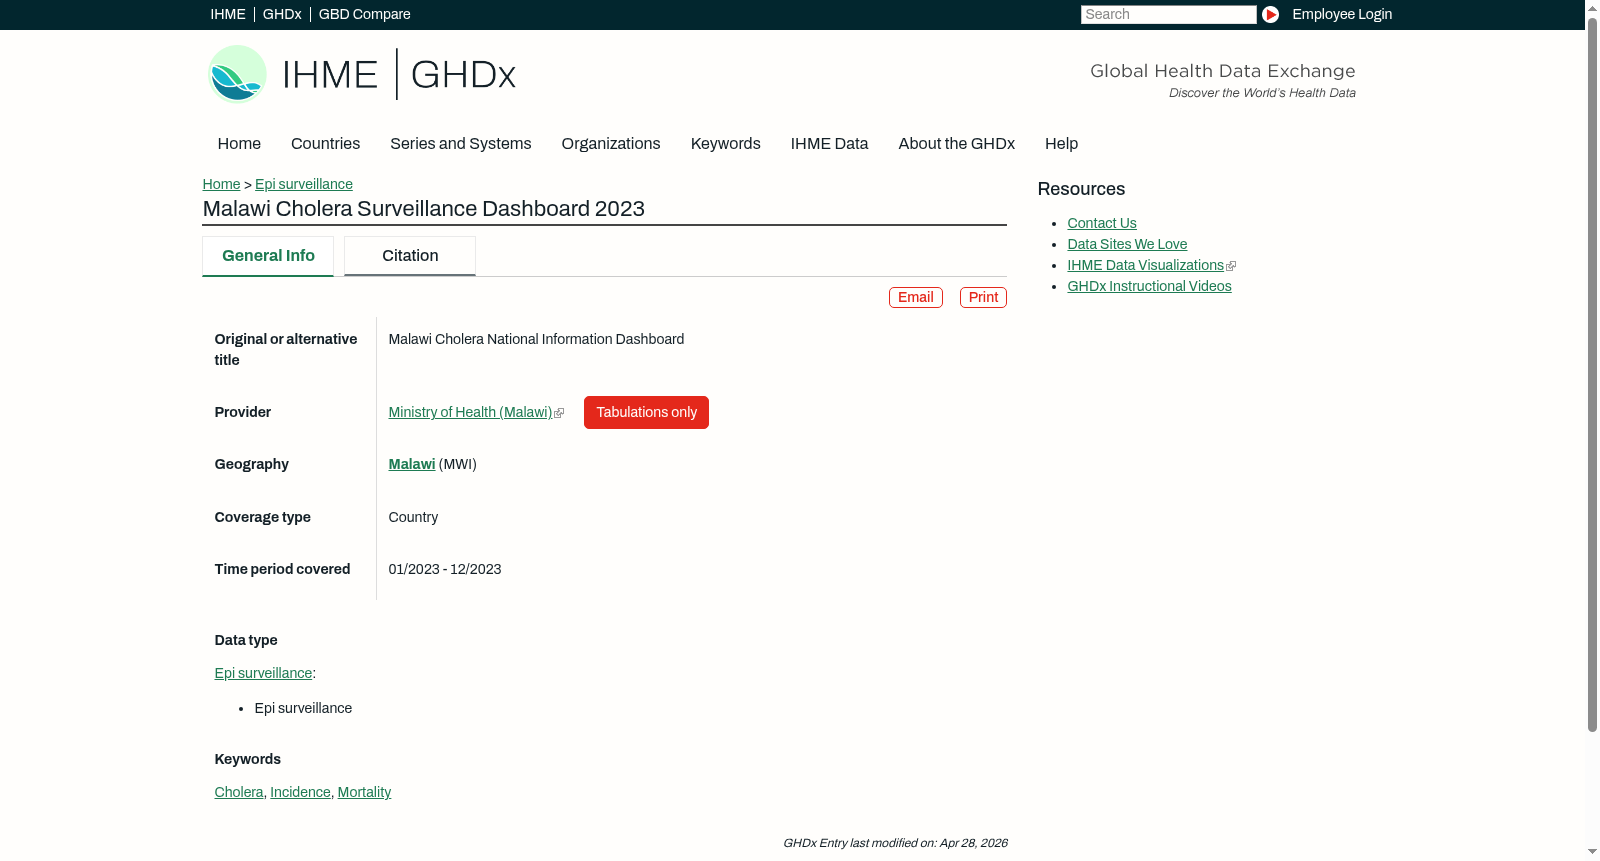Image resolution: width=1600 pixels, height=861 pixels.
Task: Click the Email button
Action: [x=916, y=298]
